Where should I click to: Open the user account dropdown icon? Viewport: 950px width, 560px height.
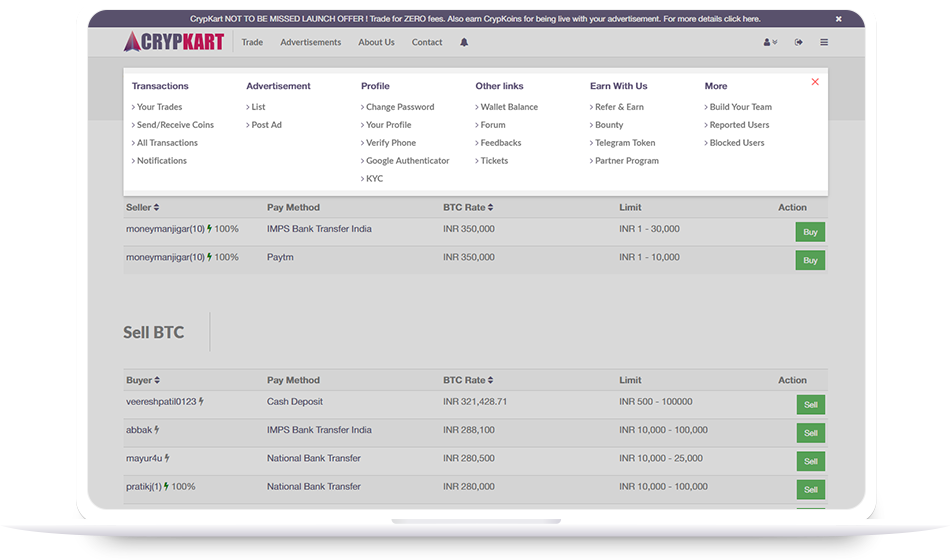tap(769, 43)
